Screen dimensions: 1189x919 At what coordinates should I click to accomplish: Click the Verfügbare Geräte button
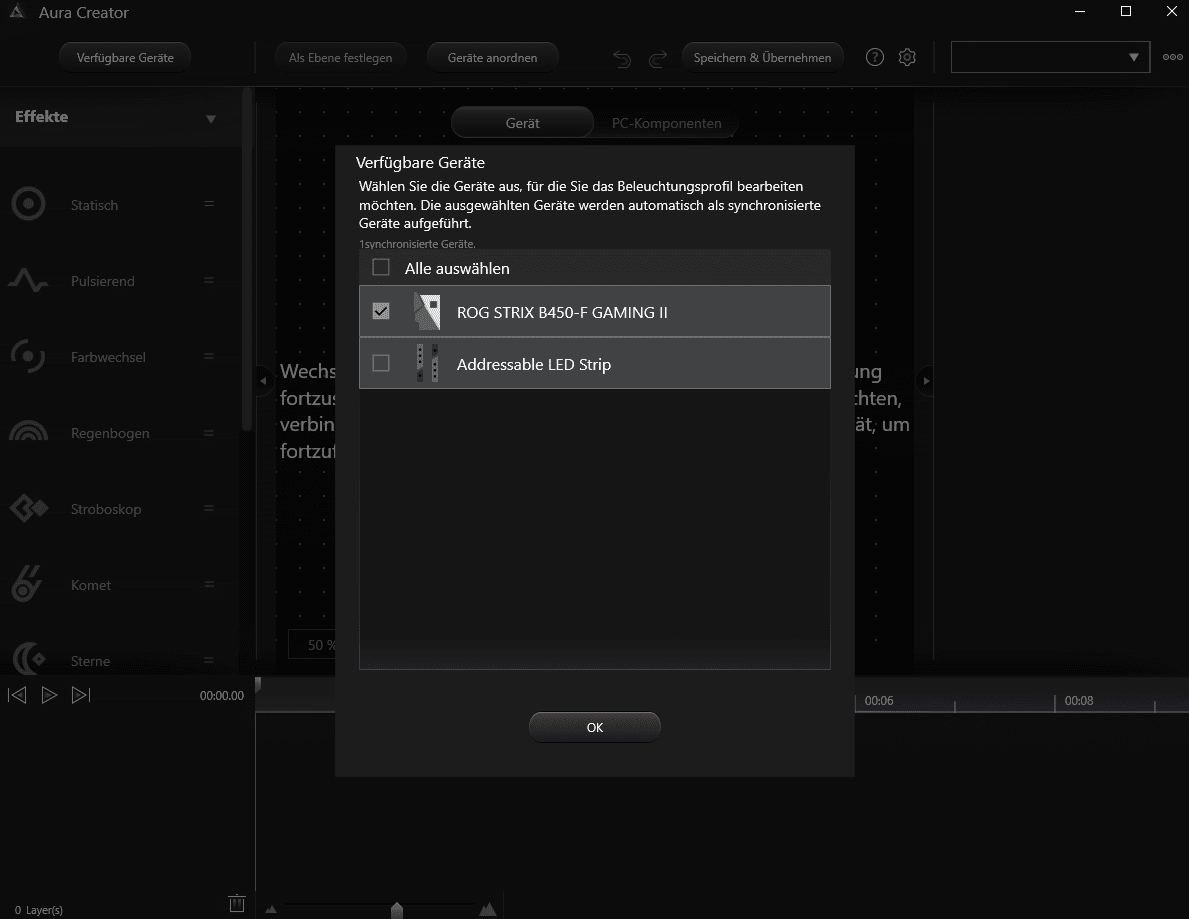point(125,58)
